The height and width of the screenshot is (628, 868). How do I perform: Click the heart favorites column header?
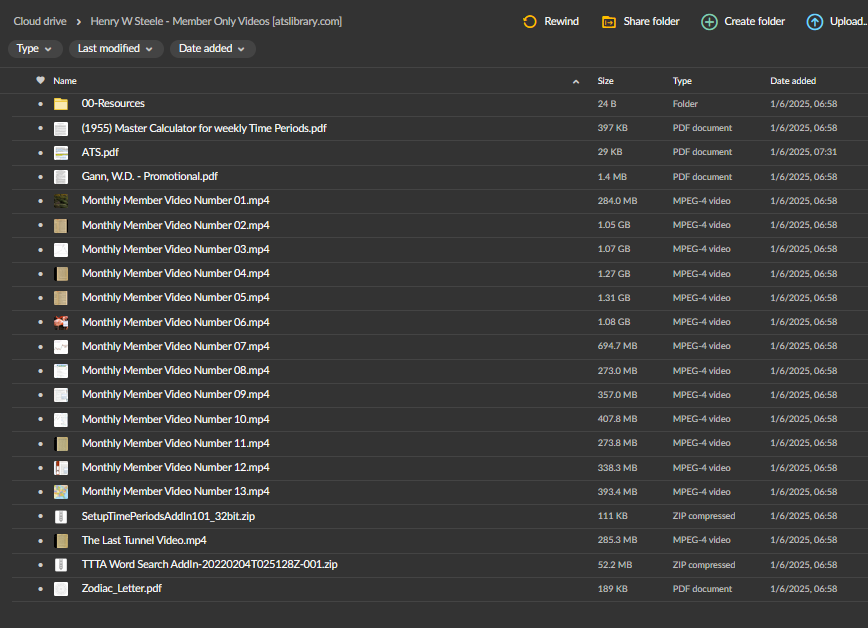(41, 81)
